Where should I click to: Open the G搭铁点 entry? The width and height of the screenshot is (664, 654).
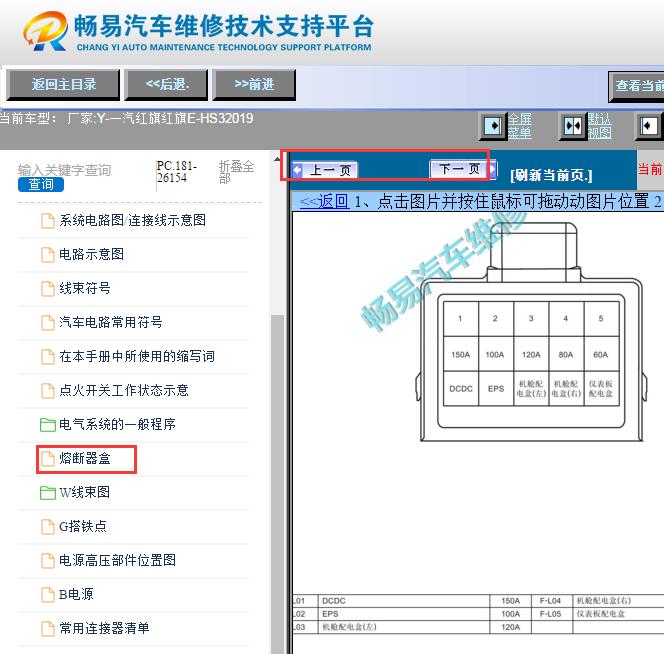[x=83, y=526]
